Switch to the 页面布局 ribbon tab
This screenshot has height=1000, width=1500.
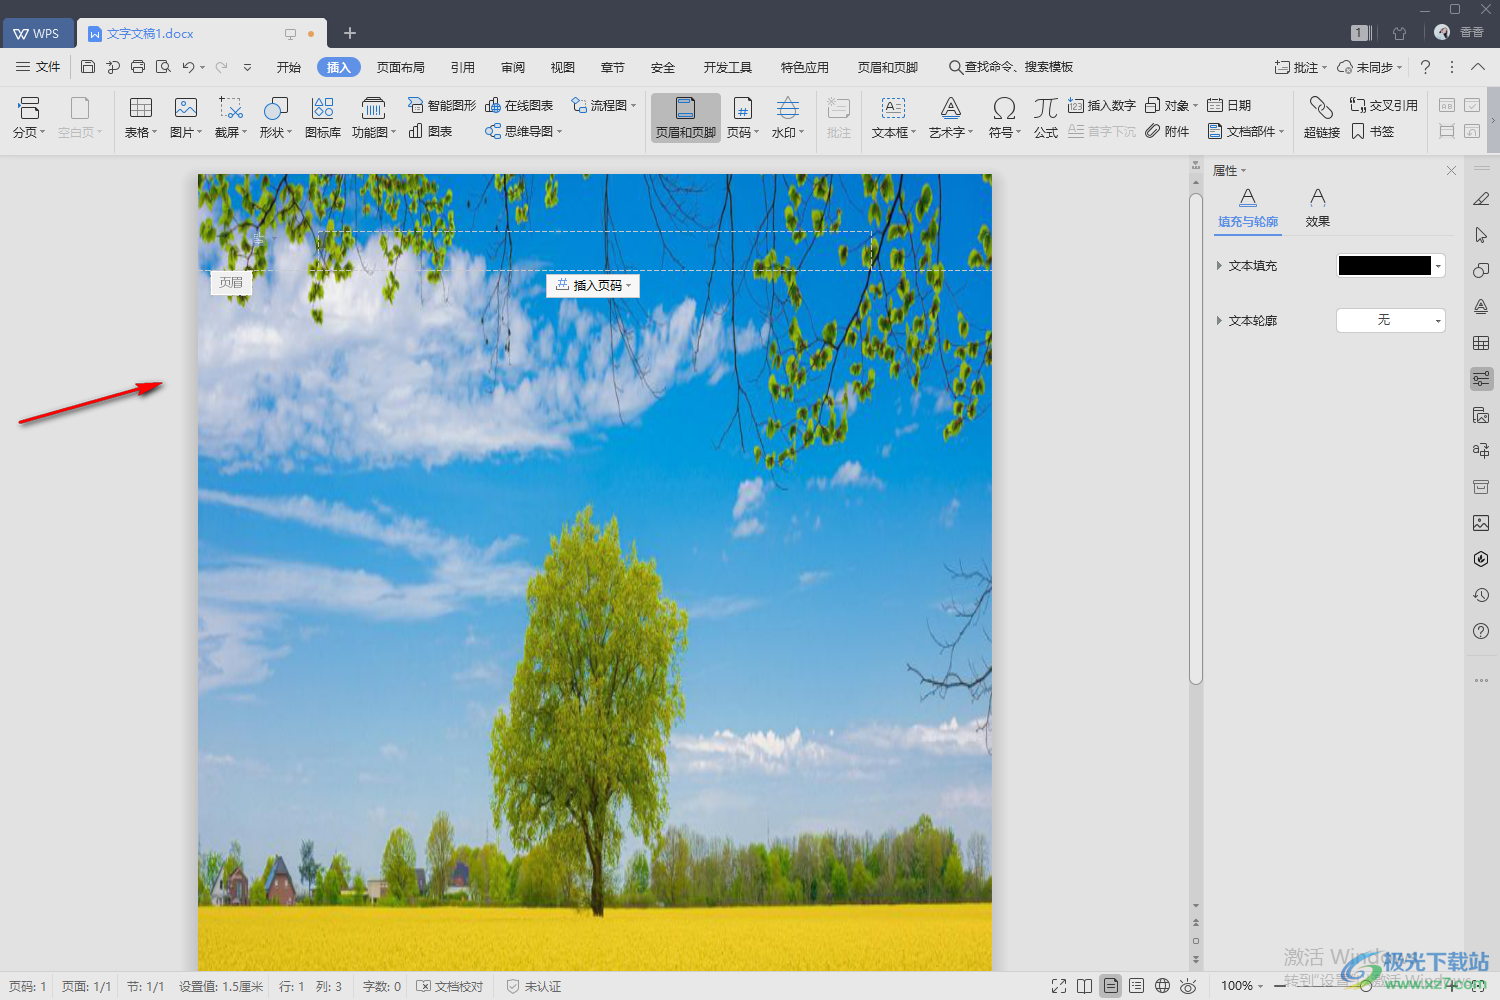401,67
